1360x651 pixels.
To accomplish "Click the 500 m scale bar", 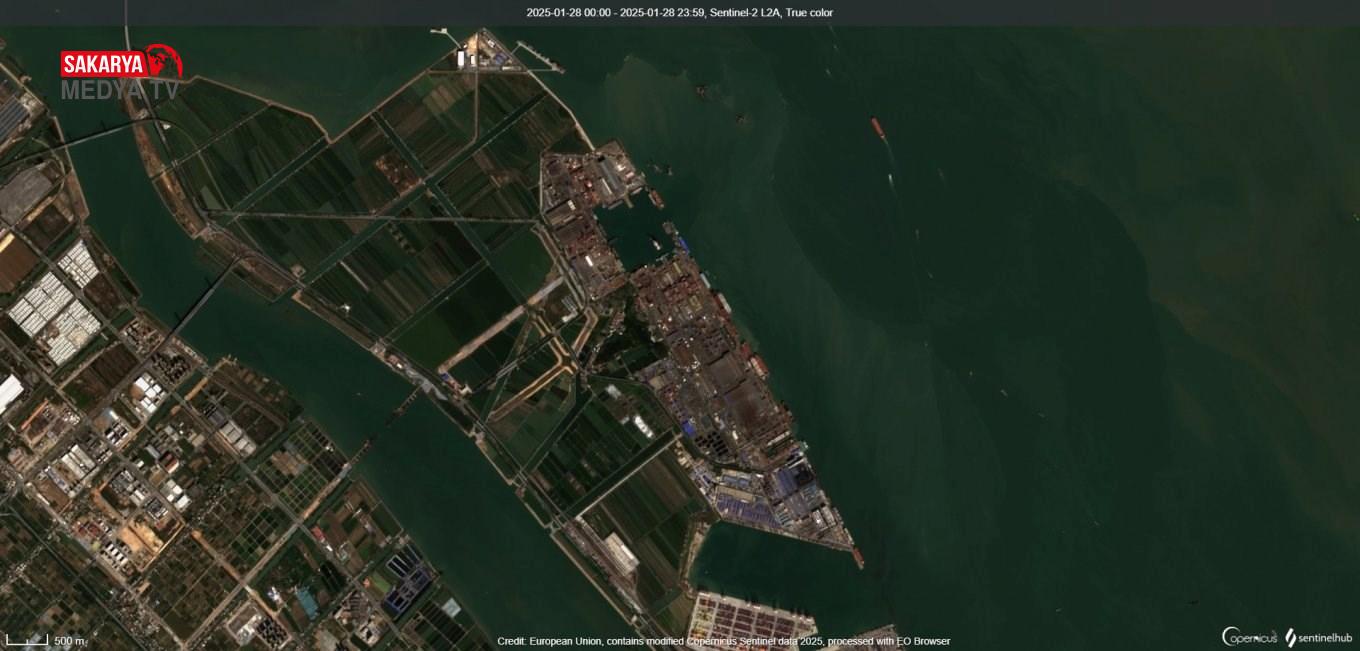I will click(x=28, y=640).
